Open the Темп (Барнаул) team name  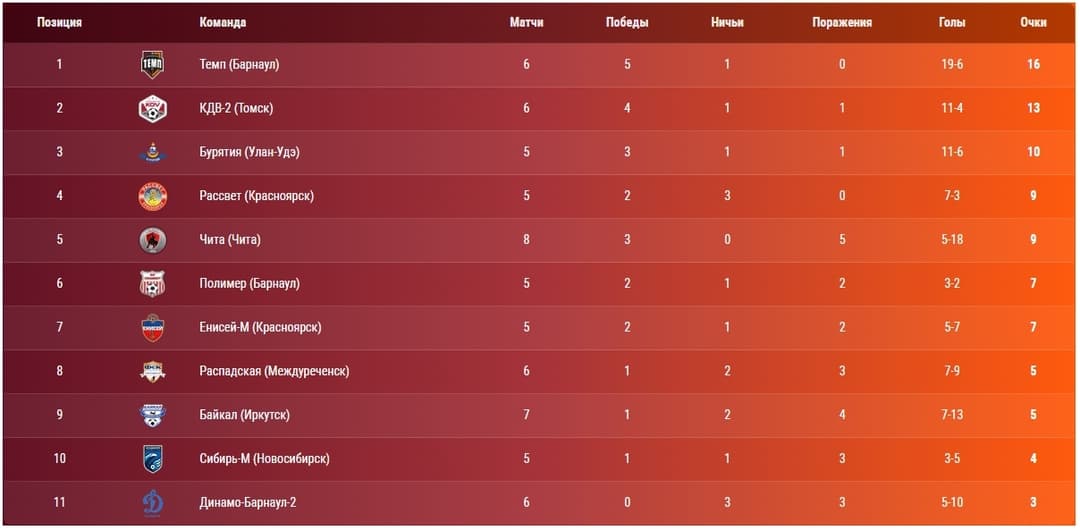239,65
